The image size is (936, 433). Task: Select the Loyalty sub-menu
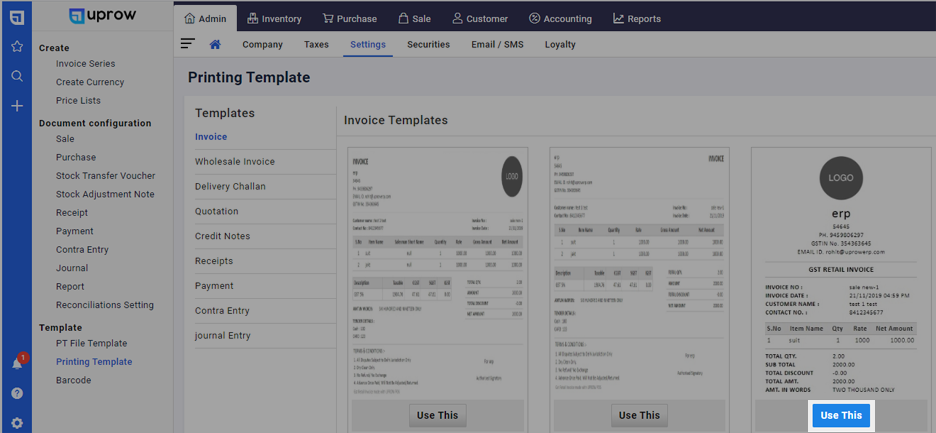[560, 44]
